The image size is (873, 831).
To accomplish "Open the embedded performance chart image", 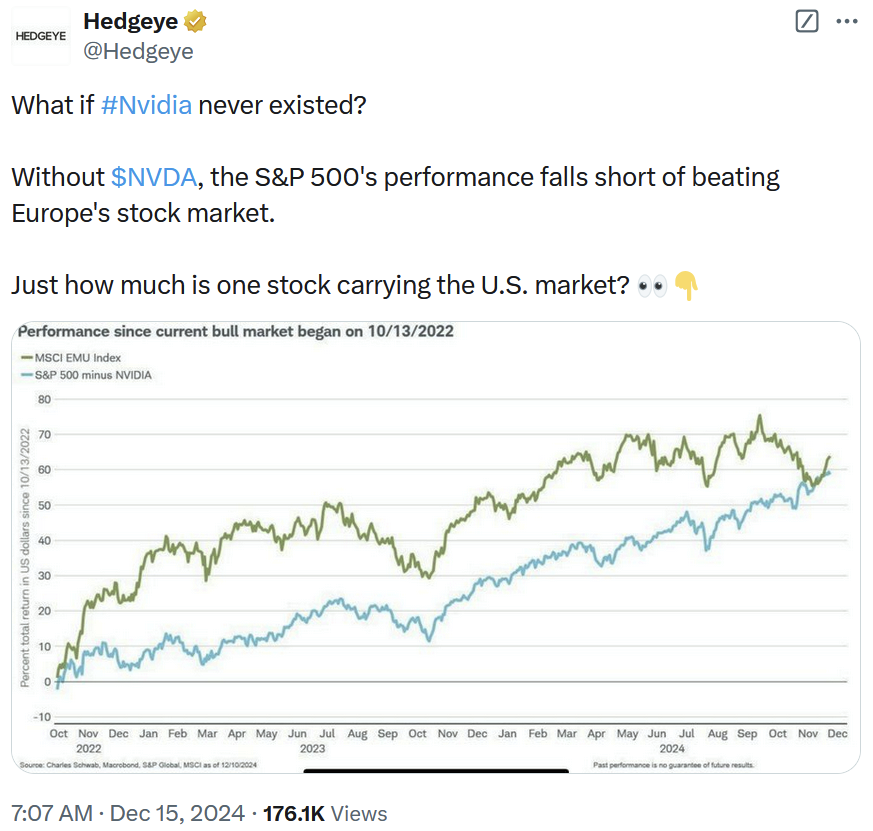I will [436, 547].
